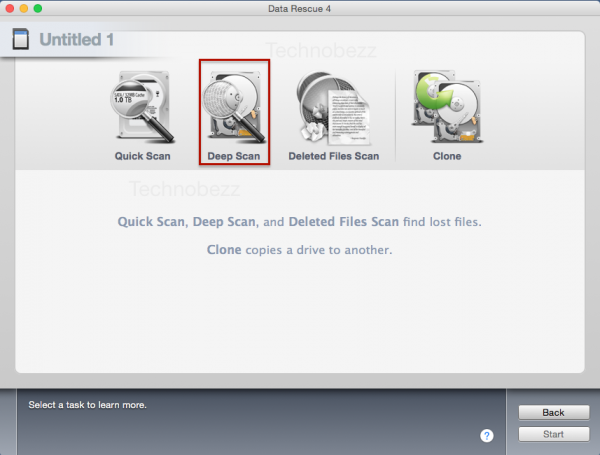Close the Data Rescue 4 window
The image size is (600, 455).
10,8
